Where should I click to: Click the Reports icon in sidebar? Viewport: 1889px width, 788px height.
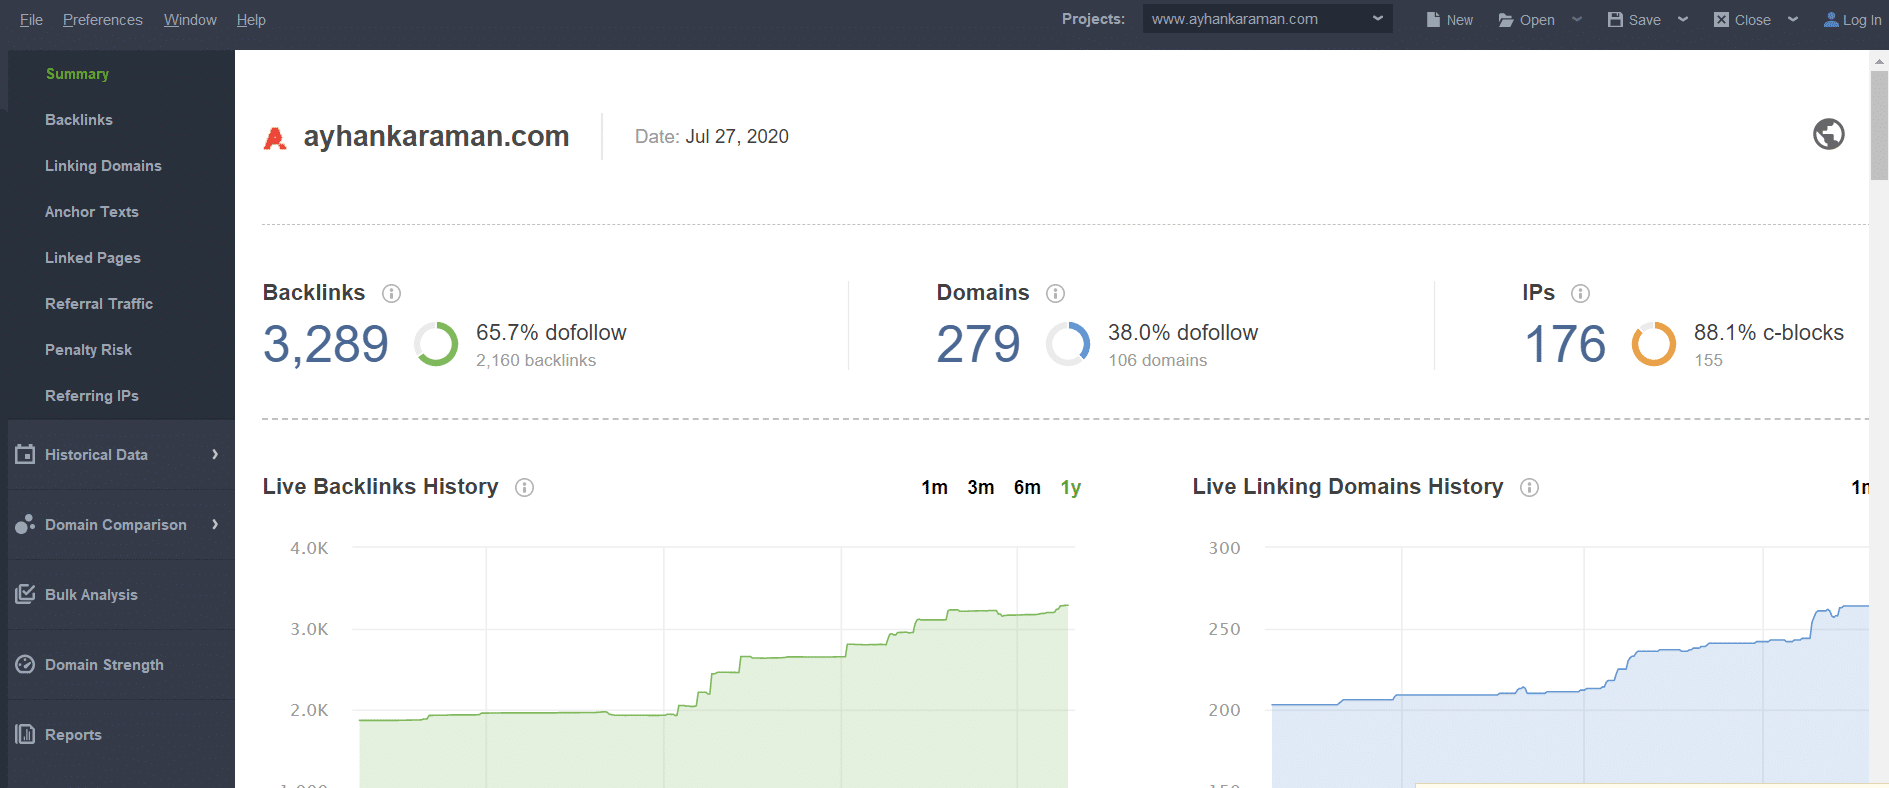click(25, 734)
